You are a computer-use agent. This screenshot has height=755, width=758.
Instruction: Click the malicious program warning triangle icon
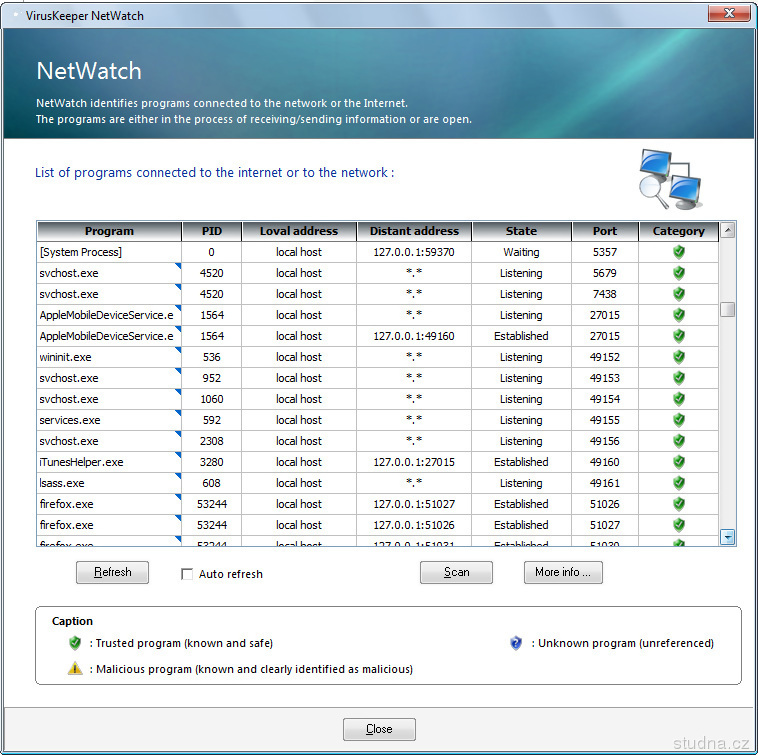coord(75,669)
